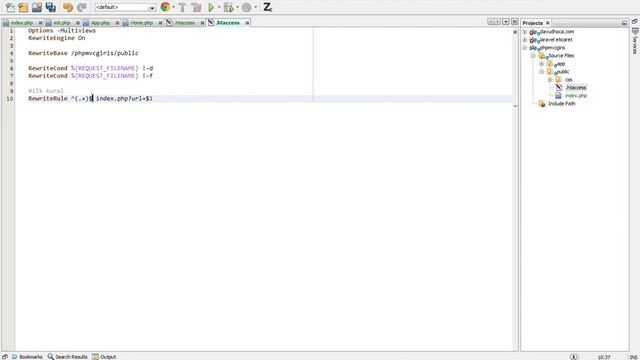Click the Chrome browser icon in toolbar
The width and height of the screenshot is (640, 360).
coord(165,7)
